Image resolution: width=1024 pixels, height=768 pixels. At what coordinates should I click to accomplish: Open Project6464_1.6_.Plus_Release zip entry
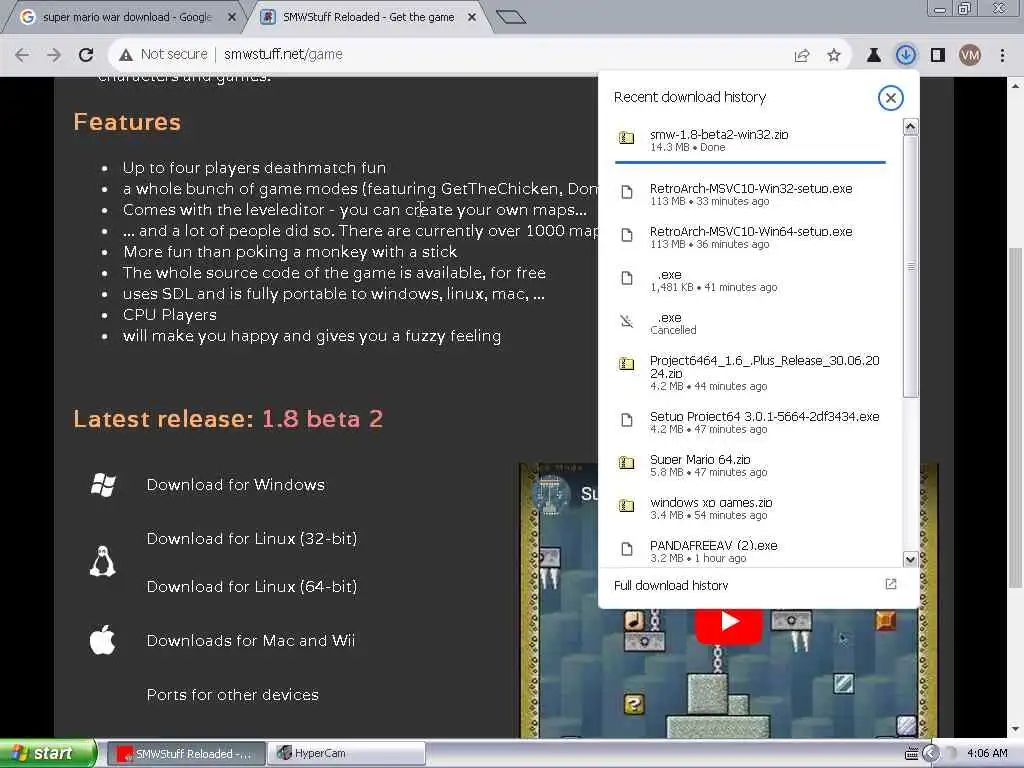pos(750,372)
